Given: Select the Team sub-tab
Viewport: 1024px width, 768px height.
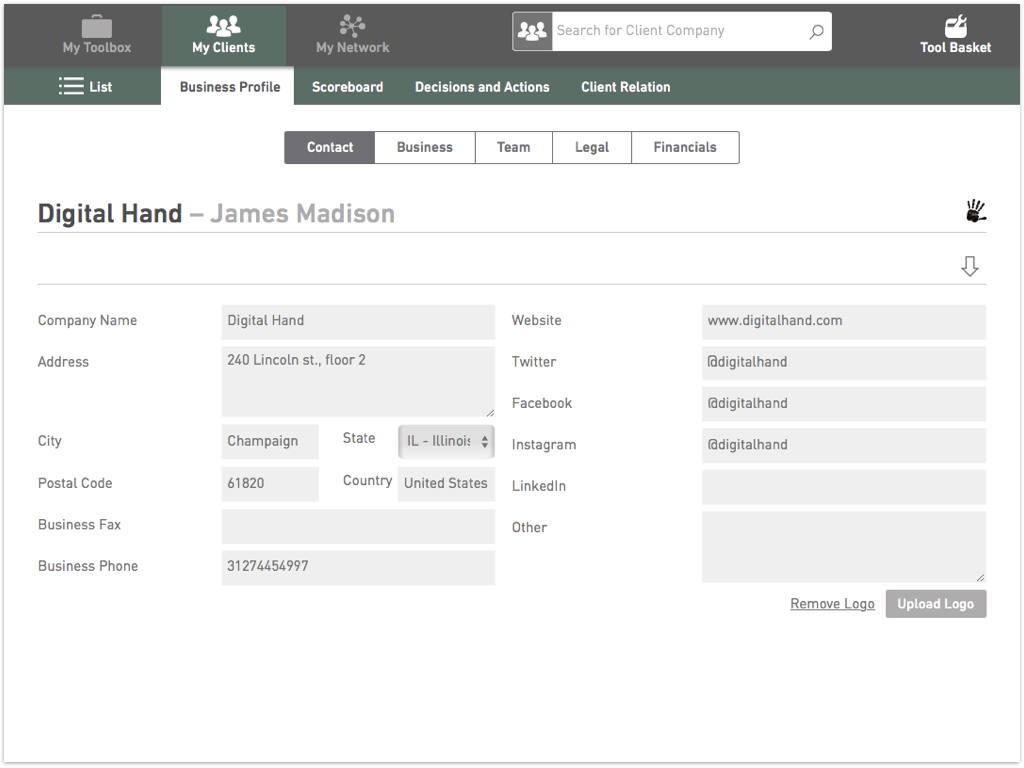Looking at the screenshot, I should [513, 148].
